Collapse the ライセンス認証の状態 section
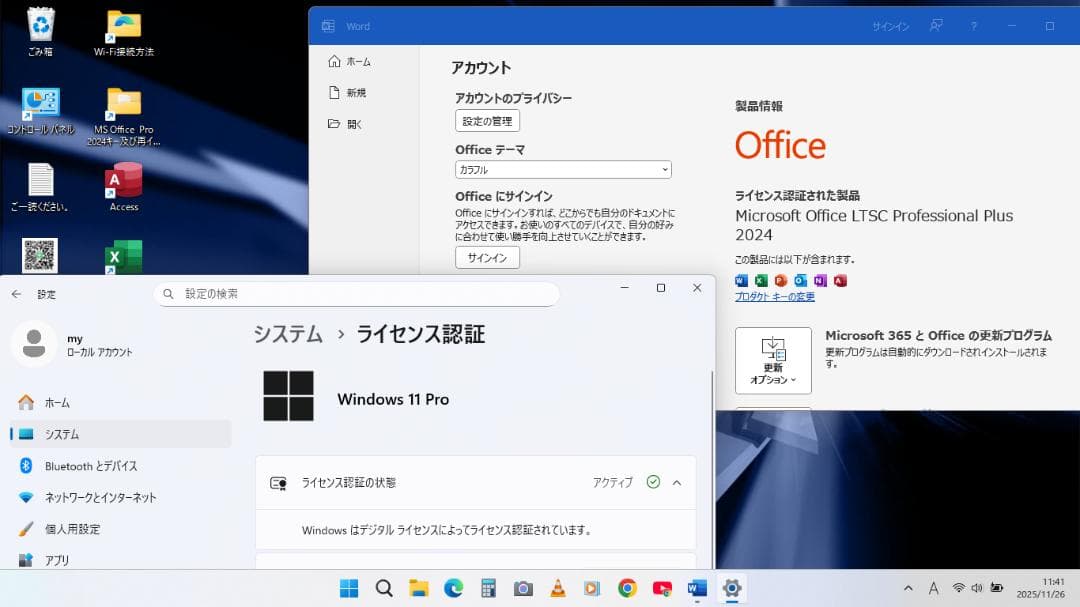Viewport: 1080px width, 607px height. click(677, 482)
